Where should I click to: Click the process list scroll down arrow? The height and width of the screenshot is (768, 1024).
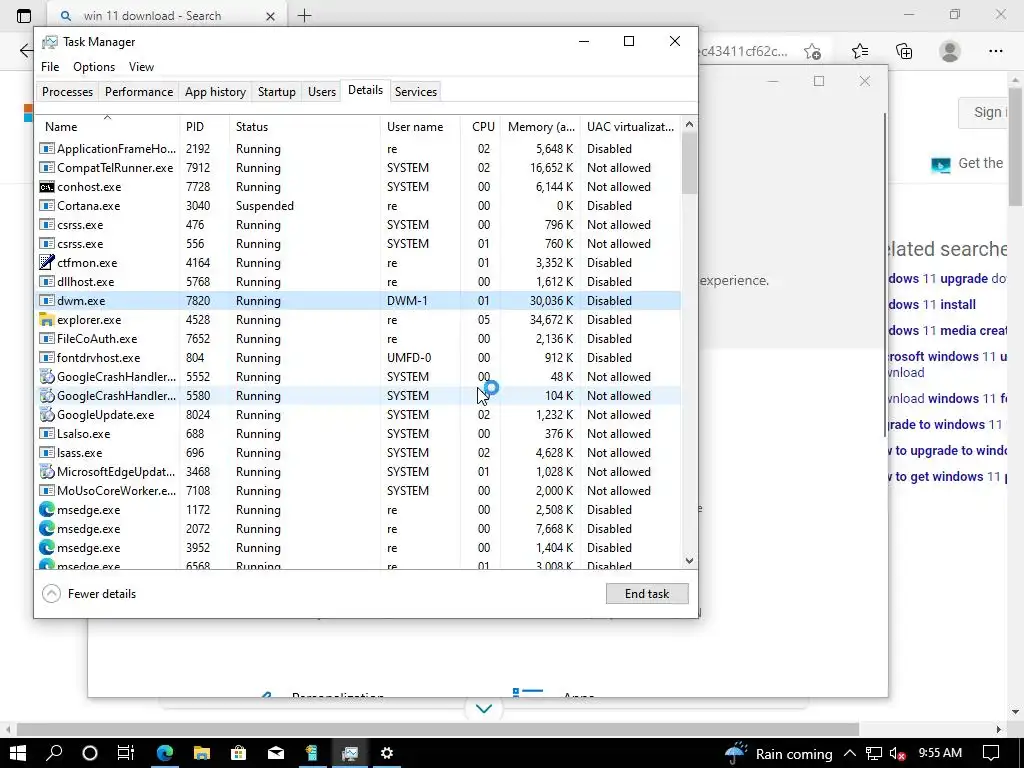click(689, 561)
